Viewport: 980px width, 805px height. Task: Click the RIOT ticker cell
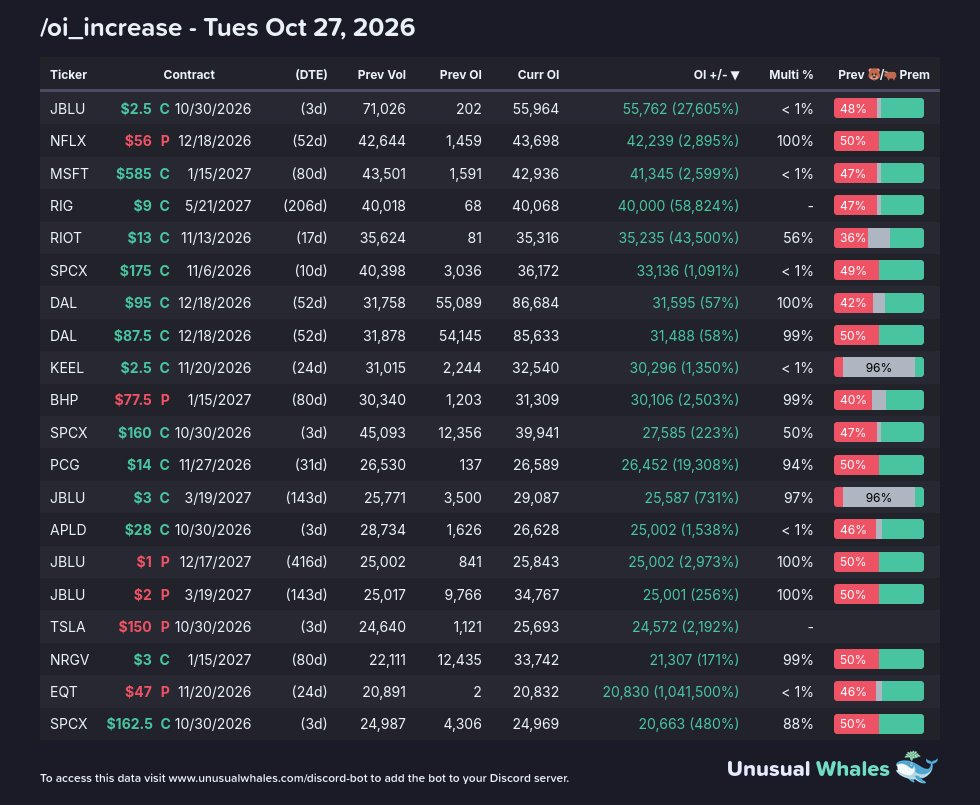coord(66,238)
